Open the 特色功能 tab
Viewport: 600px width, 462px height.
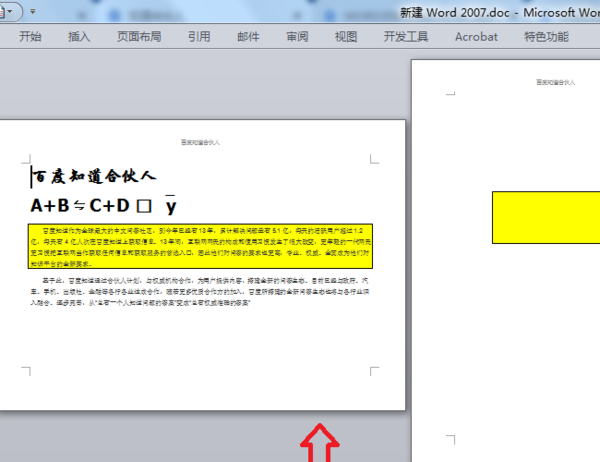coord(546,37)
